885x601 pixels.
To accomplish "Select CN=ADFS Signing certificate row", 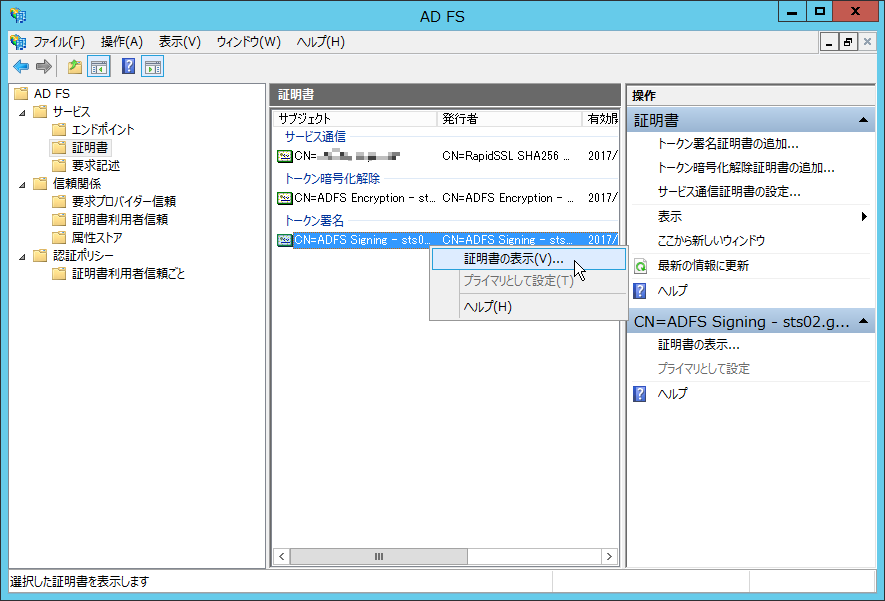I will pos(447,240).
